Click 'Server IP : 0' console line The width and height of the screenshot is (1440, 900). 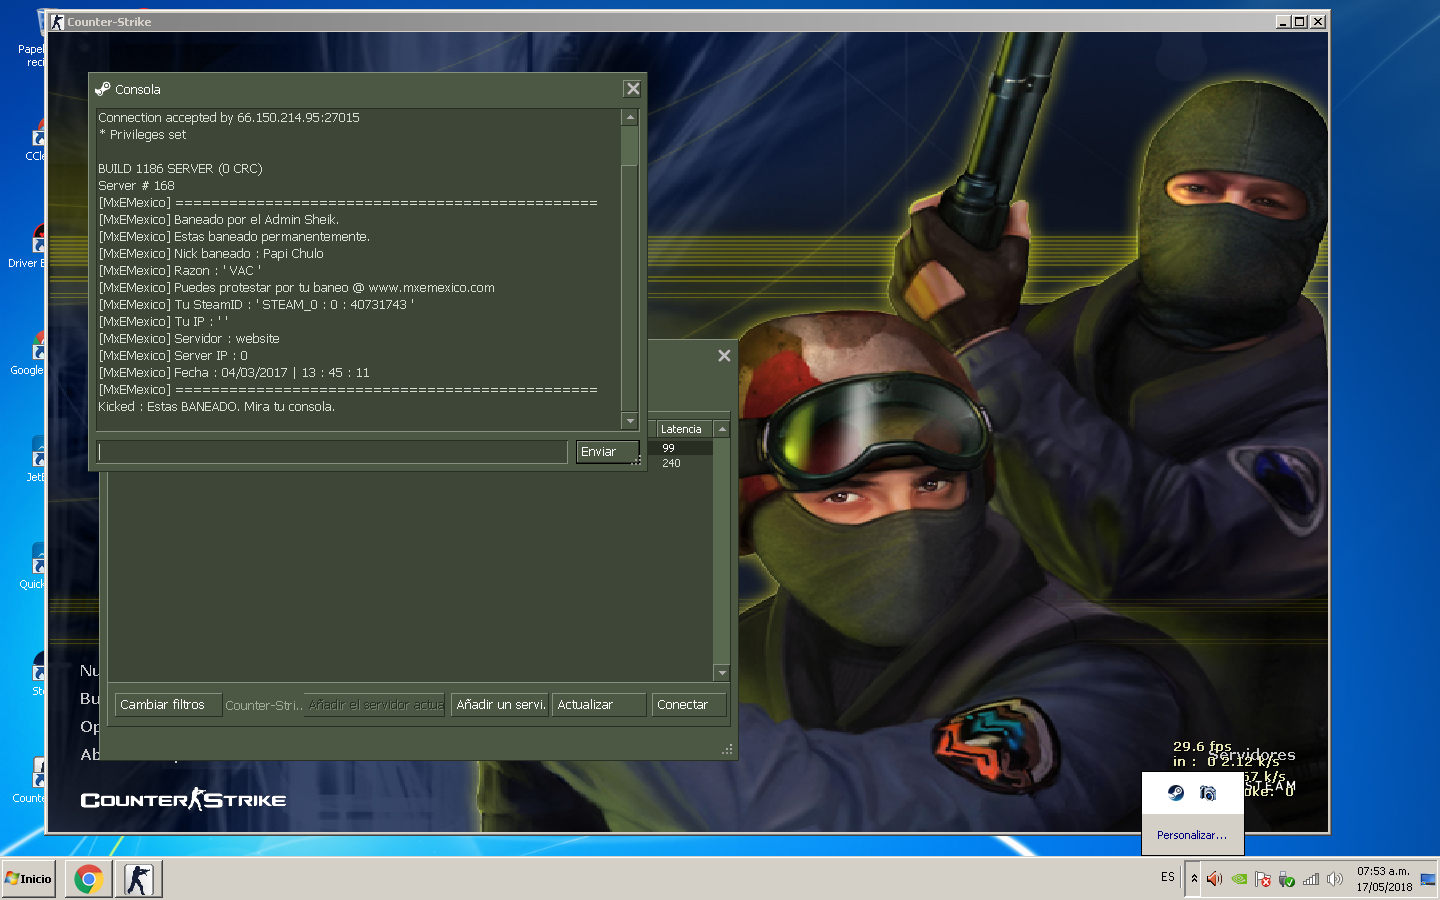click(173, 356)
